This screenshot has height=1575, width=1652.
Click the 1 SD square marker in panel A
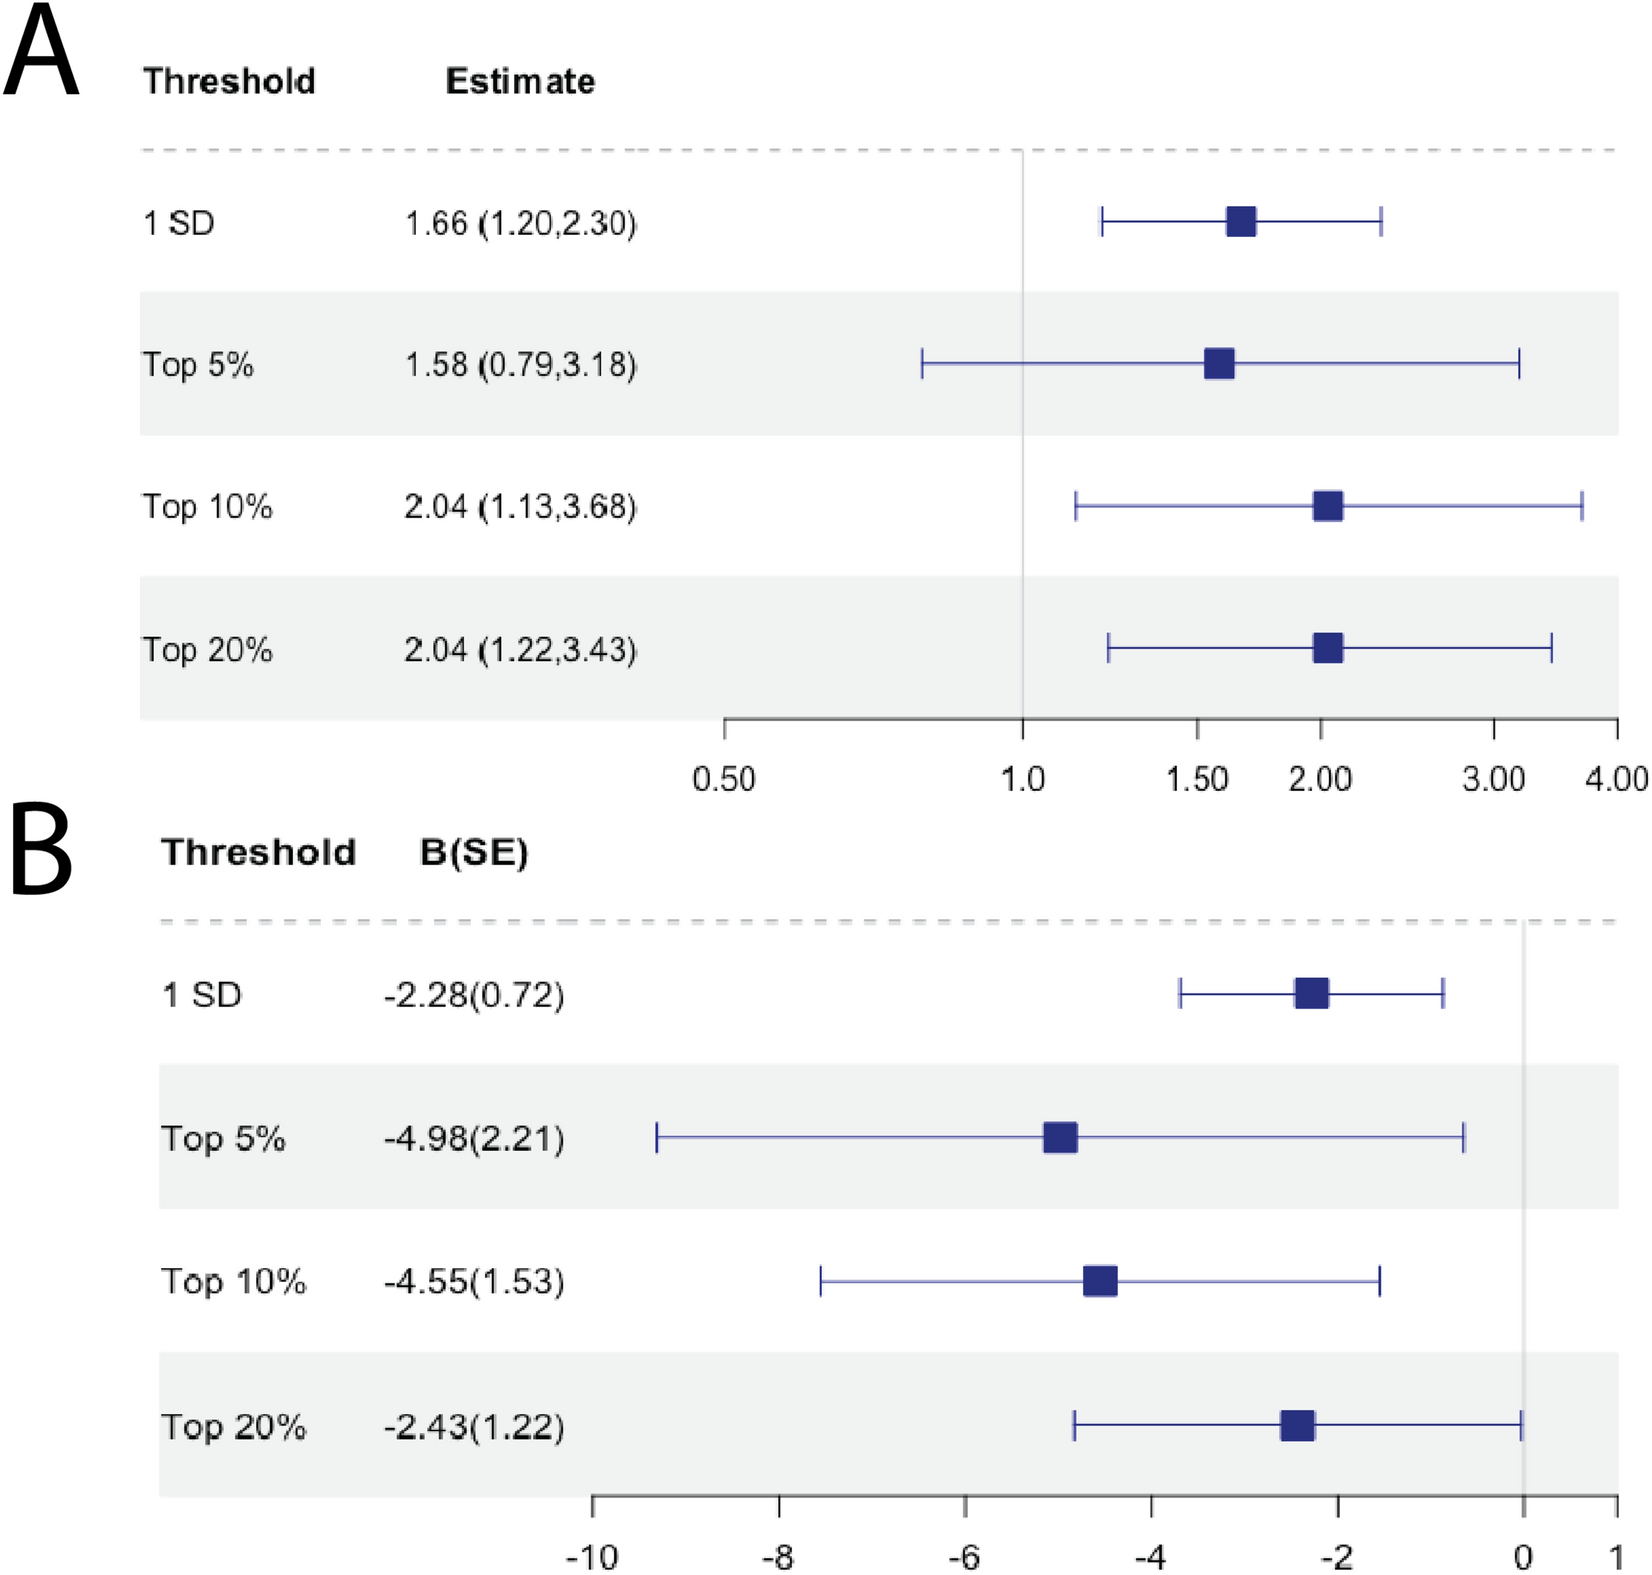1241,222
